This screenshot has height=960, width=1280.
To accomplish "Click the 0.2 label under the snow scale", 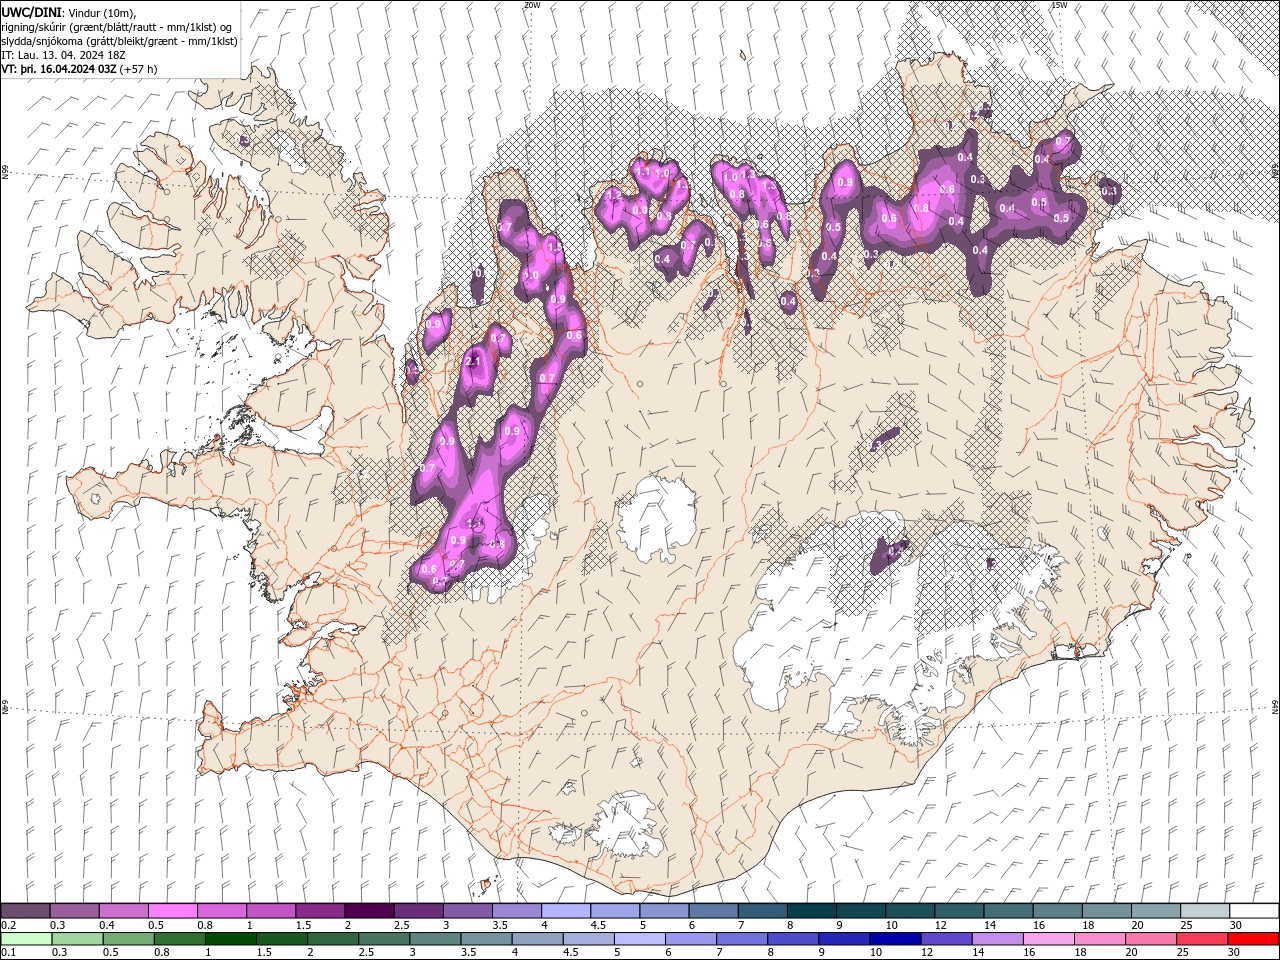I will click(7, 925).
